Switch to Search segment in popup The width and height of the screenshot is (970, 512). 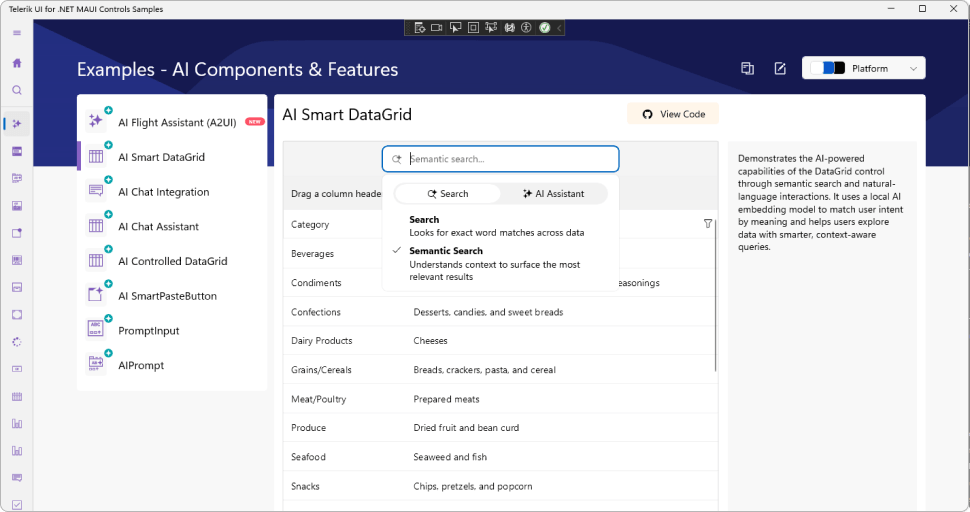[x=448, y=194]
